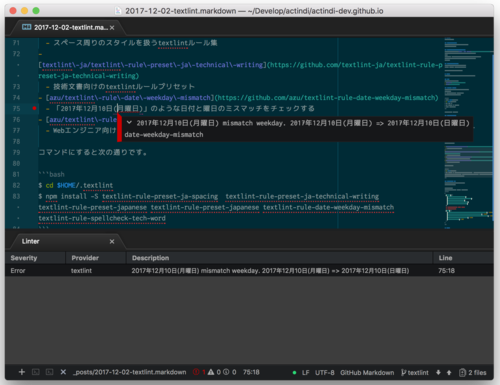This screenshot has height=385, width=500.
Task: Click the red bar of the error tooltip
Action: [119, 128]
